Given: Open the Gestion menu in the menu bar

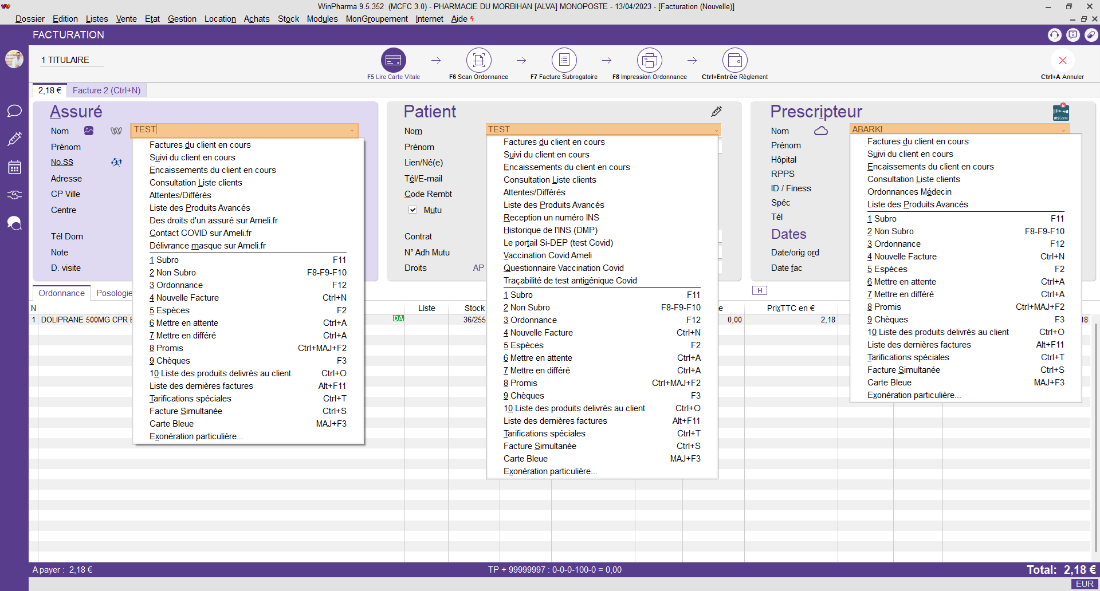Looking at the screenshot, I should coord(182,19).
